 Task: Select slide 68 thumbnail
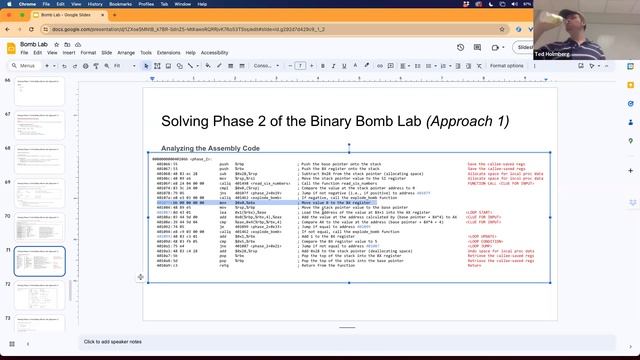pos(39,159)
